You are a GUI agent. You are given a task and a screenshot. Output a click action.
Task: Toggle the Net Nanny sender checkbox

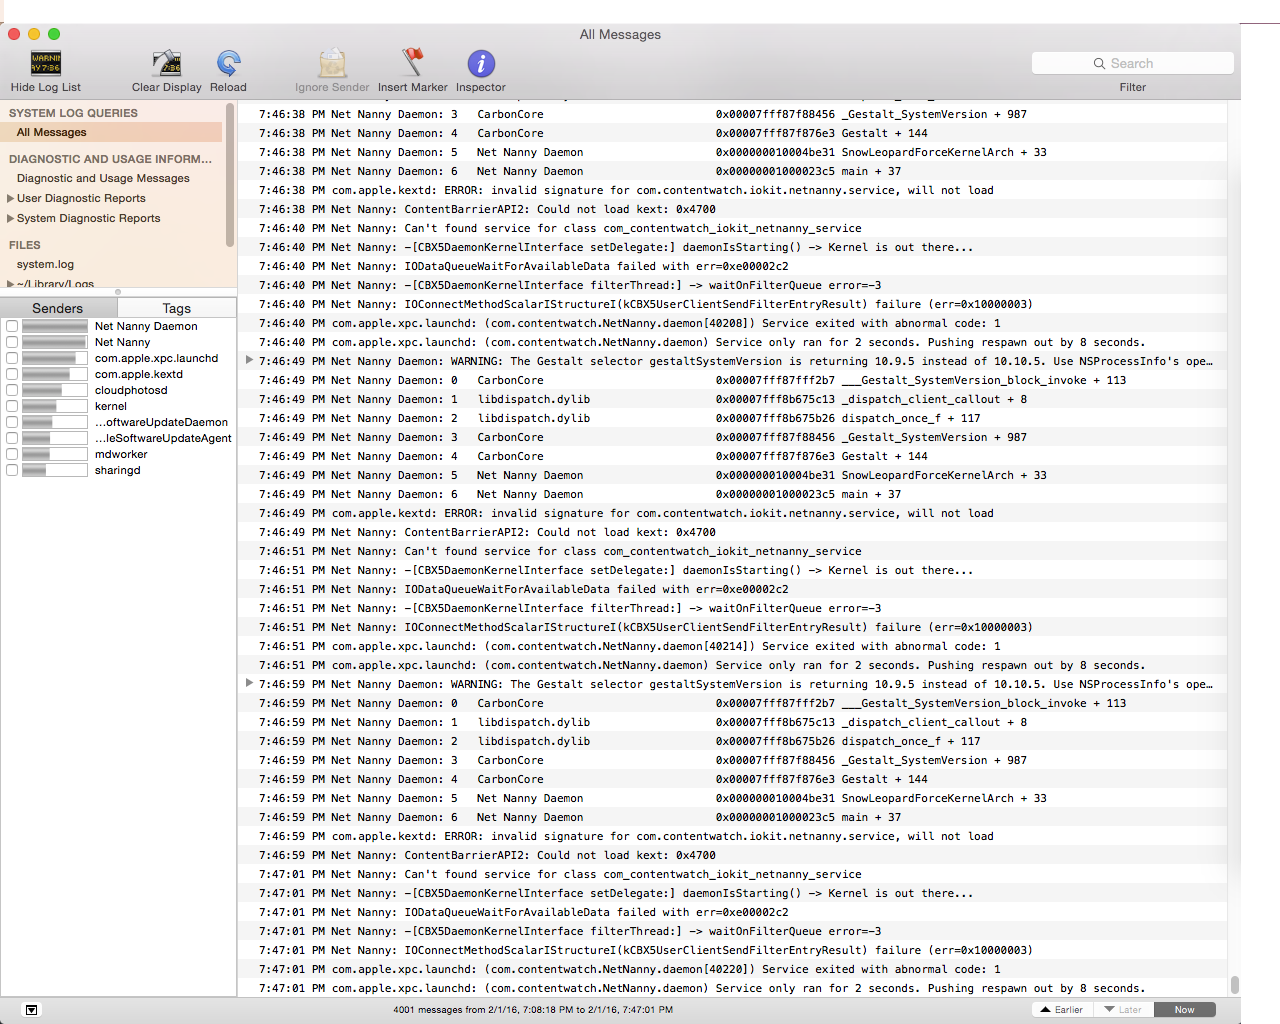tap(12, 342)
